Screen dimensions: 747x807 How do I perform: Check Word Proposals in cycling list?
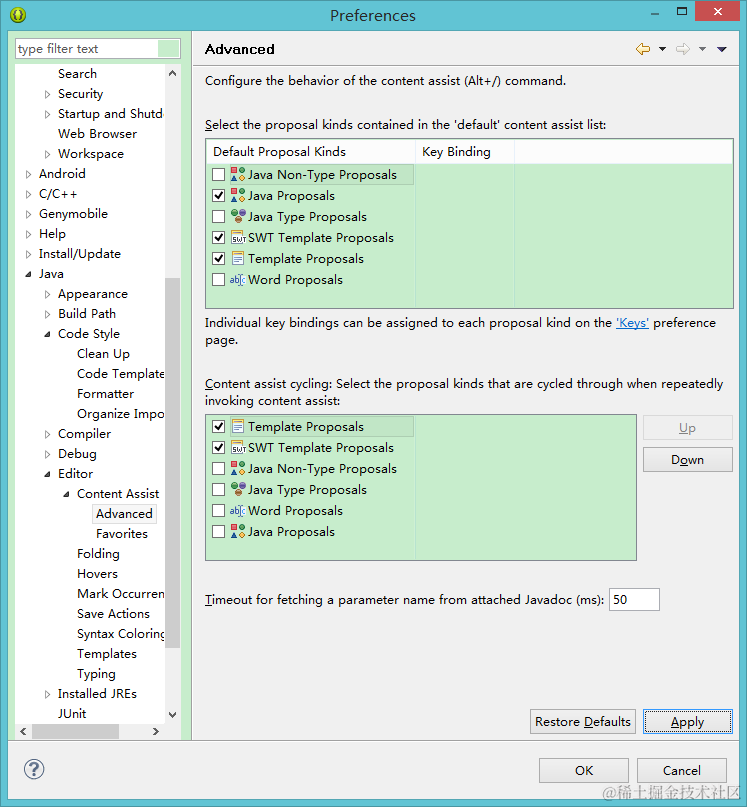pos(218,511)
